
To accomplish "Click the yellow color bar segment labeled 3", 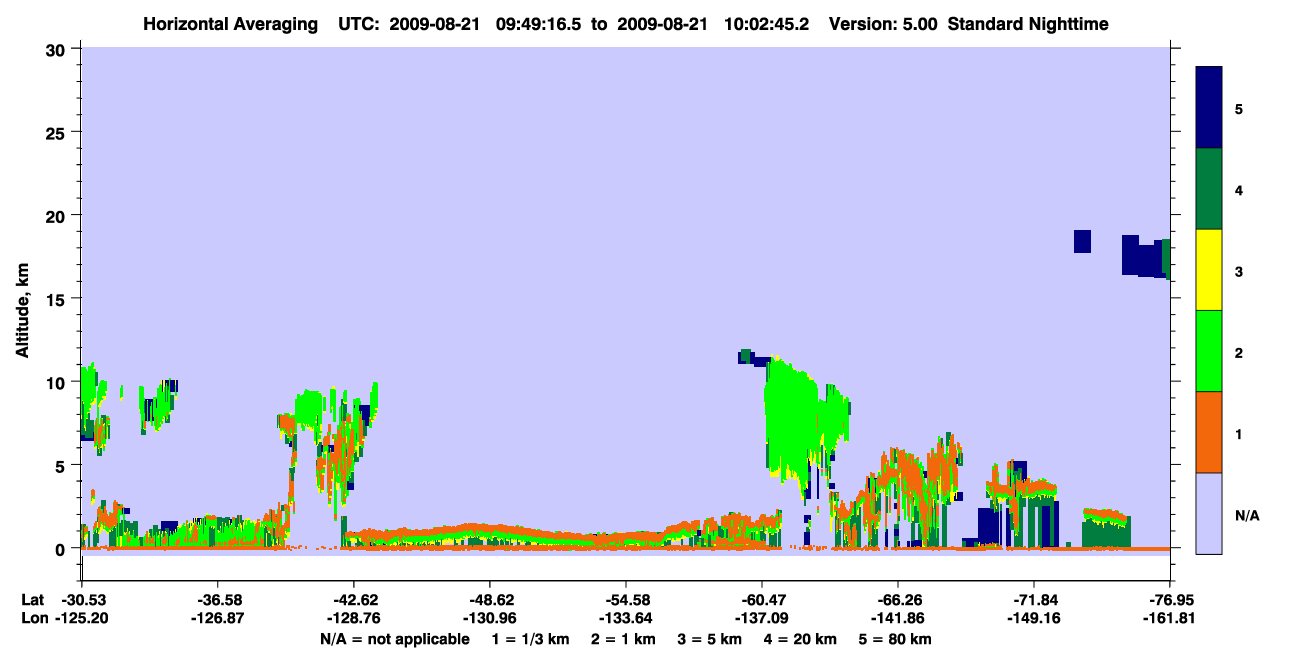I will (x=1209, y=270).
